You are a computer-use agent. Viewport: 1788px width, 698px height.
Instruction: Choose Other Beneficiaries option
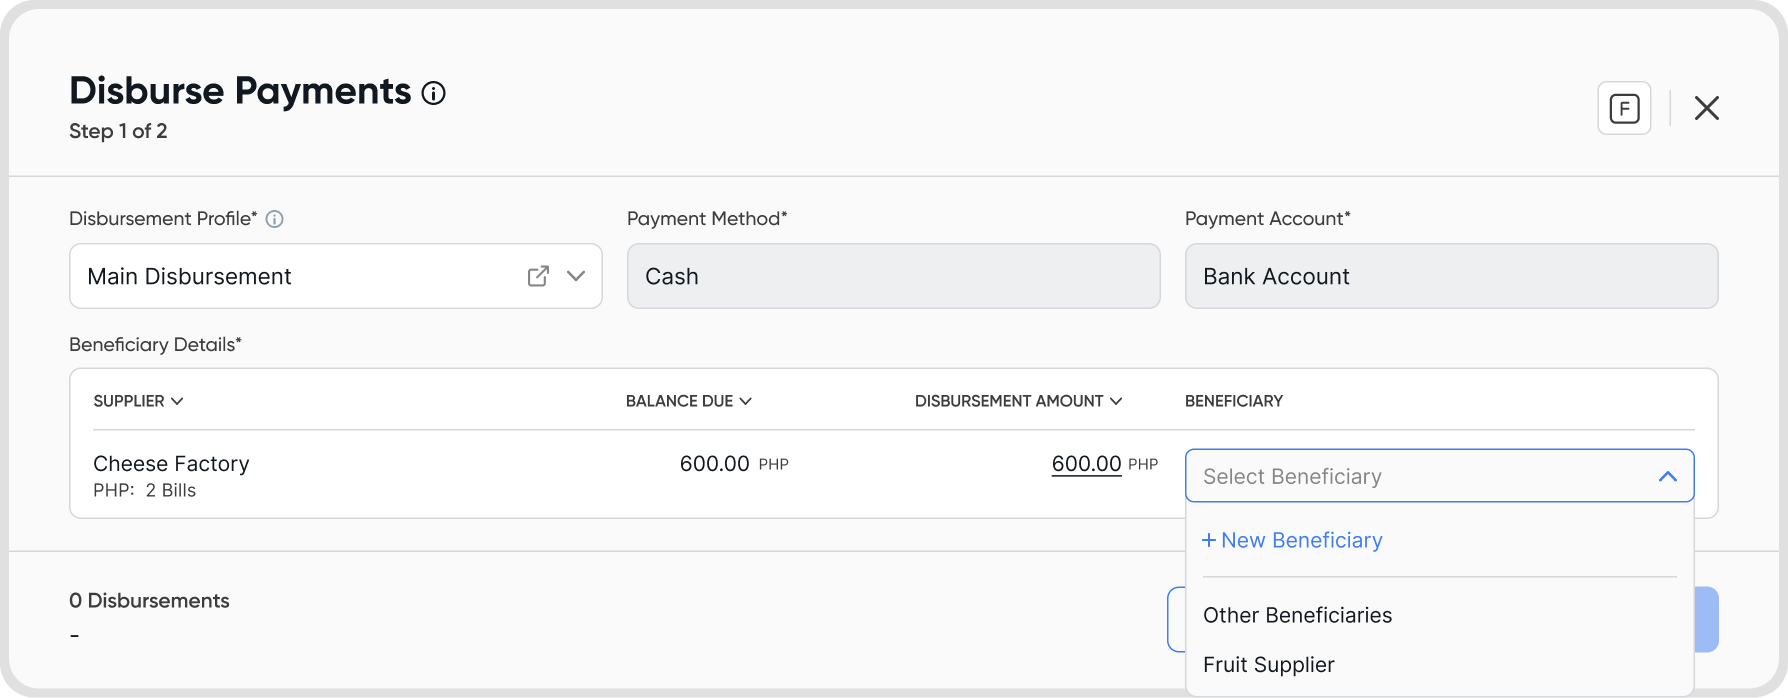pyautogui.click(x=1297, y=615)
